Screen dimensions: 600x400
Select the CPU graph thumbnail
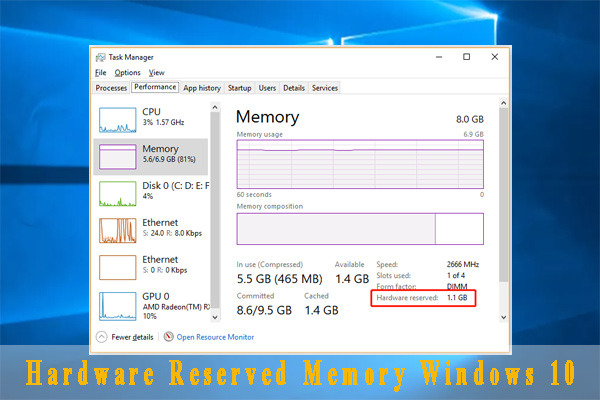pos(117,120)
